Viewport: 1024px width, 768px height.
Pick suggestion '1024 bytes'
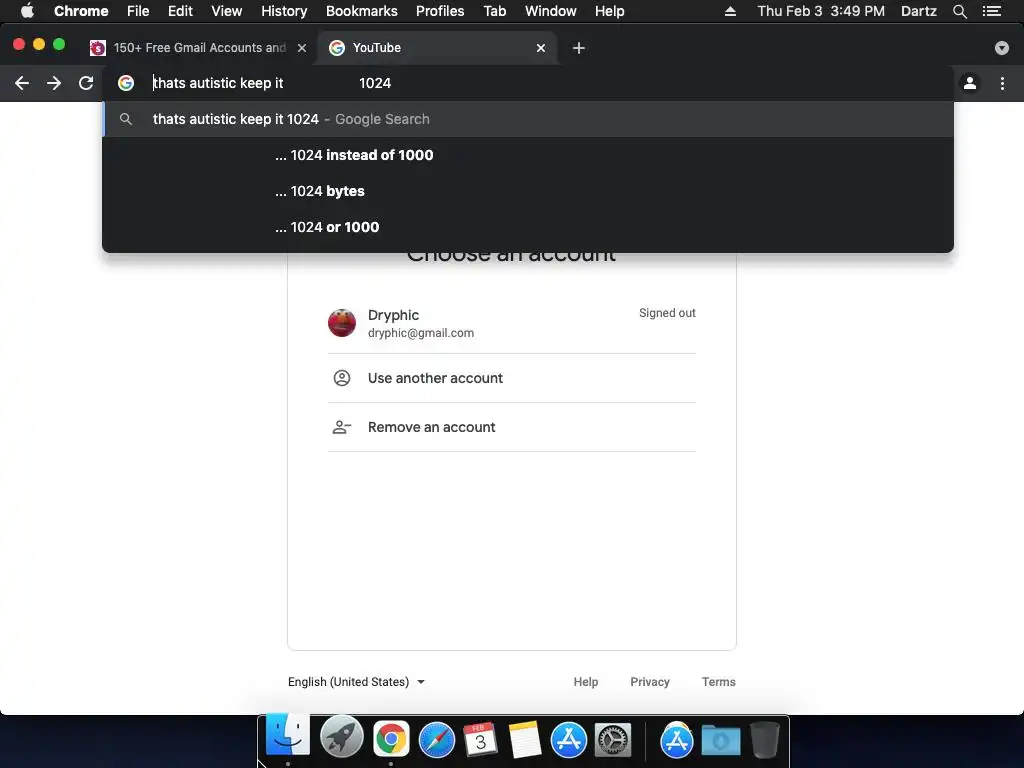[528, 191]
